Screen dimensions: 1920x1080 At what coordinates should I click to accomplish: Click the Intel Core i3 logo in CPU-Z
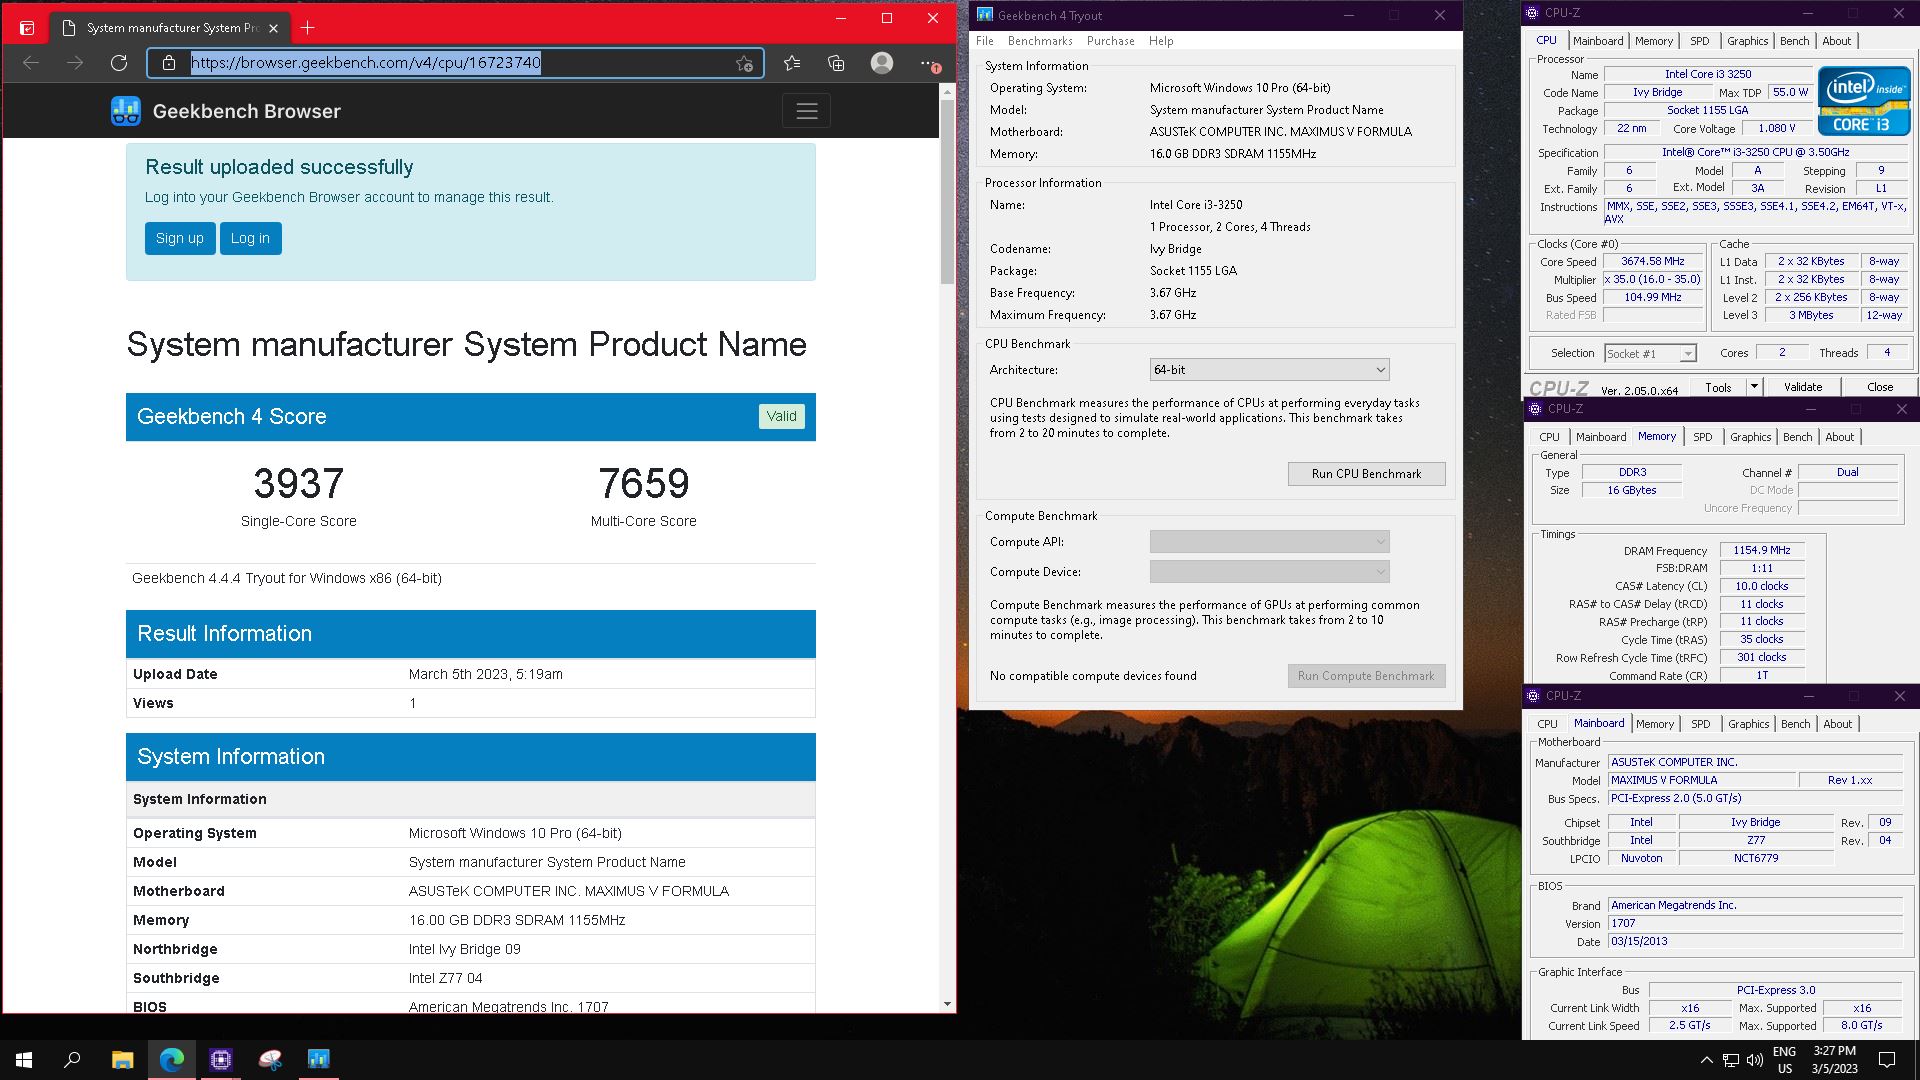[1864, 101]
